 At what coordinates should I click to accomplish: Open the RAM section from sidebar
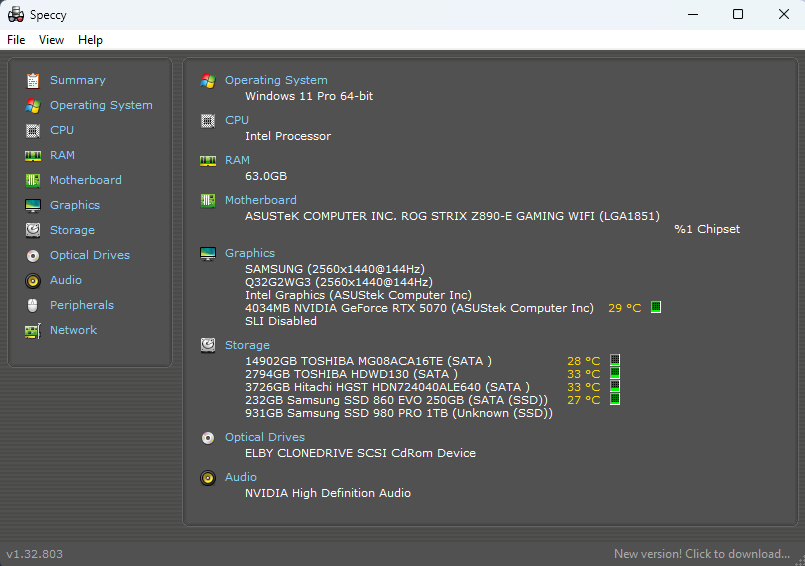pyautogui.click(x=62, y=155)
